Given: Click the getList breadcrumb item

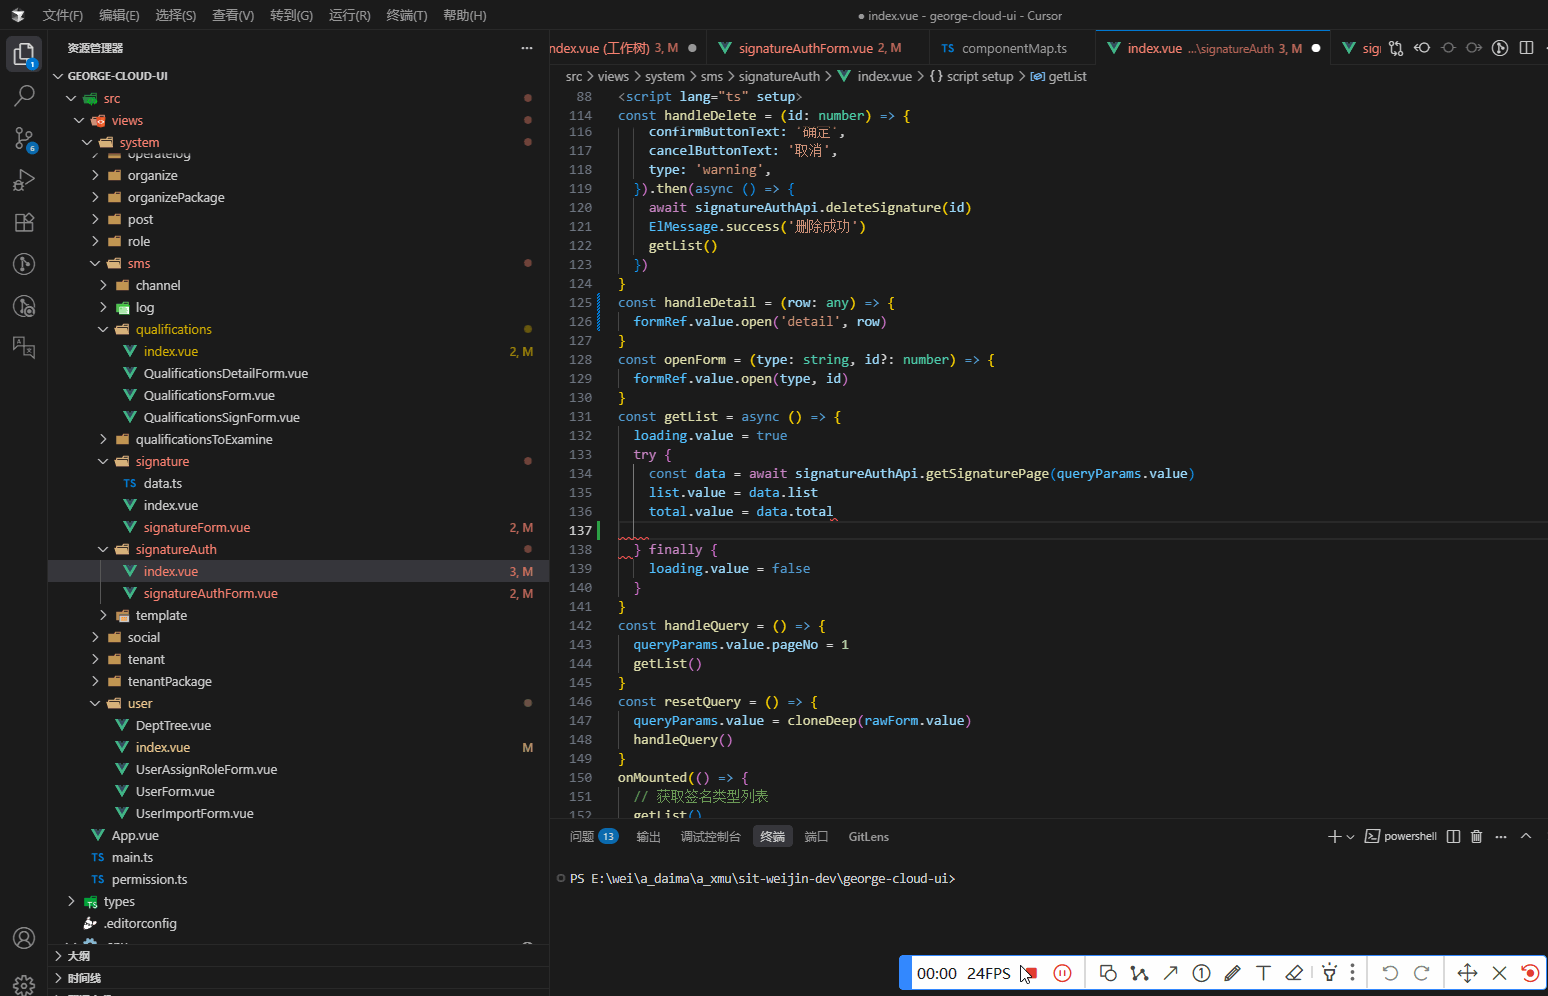Looking at the screenshot, I should tap(1067, 77).
